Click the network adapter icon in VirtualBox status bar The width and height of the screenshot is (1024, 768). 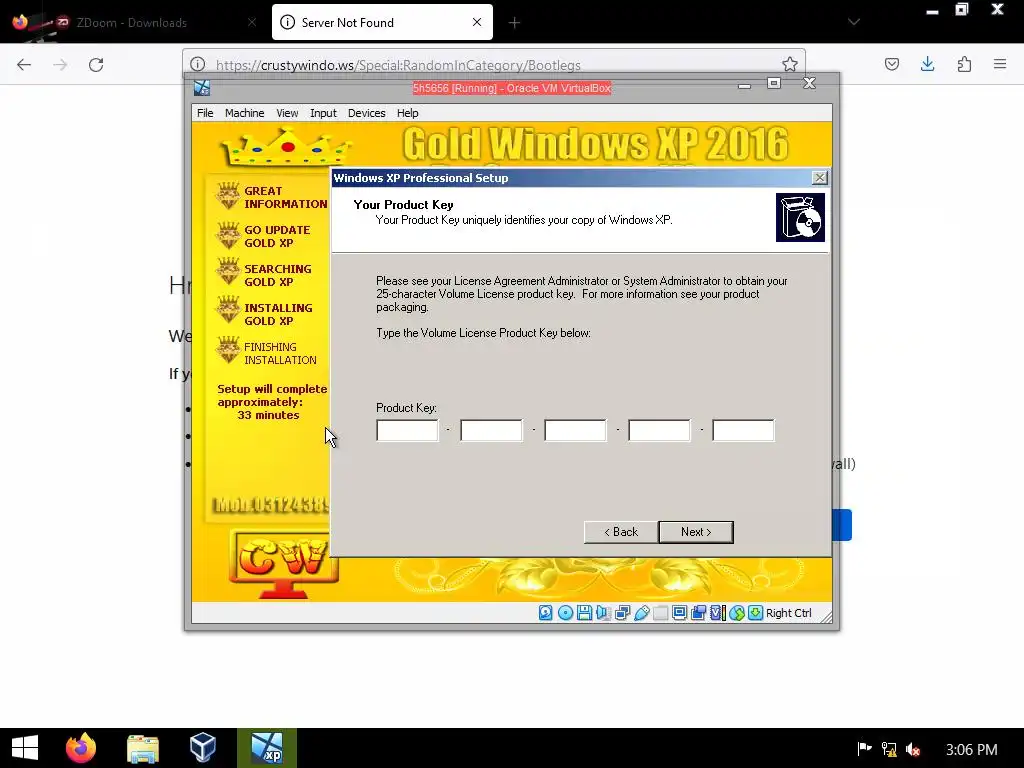click(622, 613)
